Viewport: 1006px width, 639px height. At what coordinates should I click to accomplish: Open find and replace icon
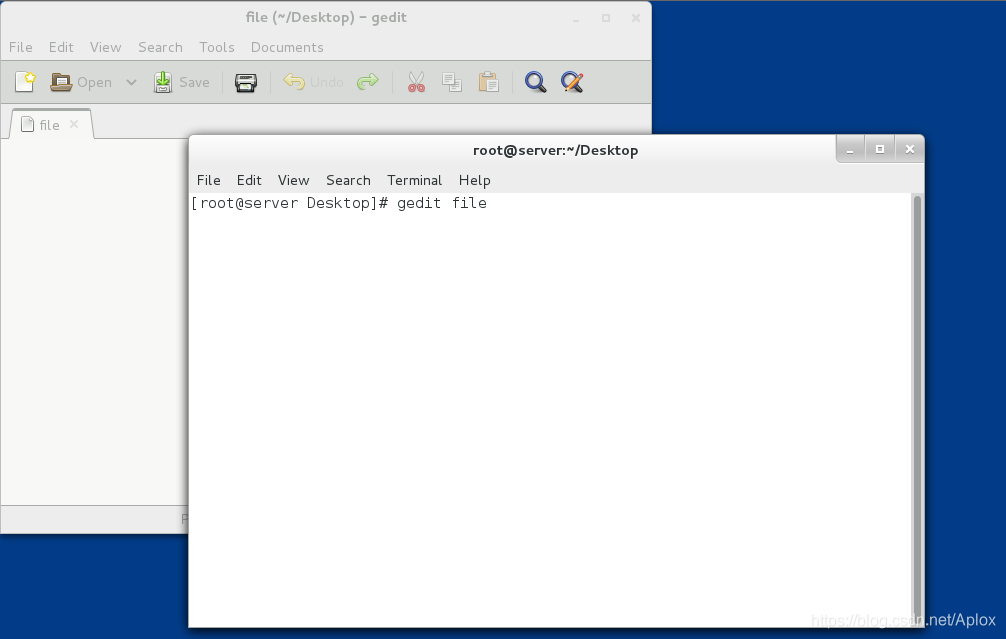pyautogui.click(x=572, y=82)
